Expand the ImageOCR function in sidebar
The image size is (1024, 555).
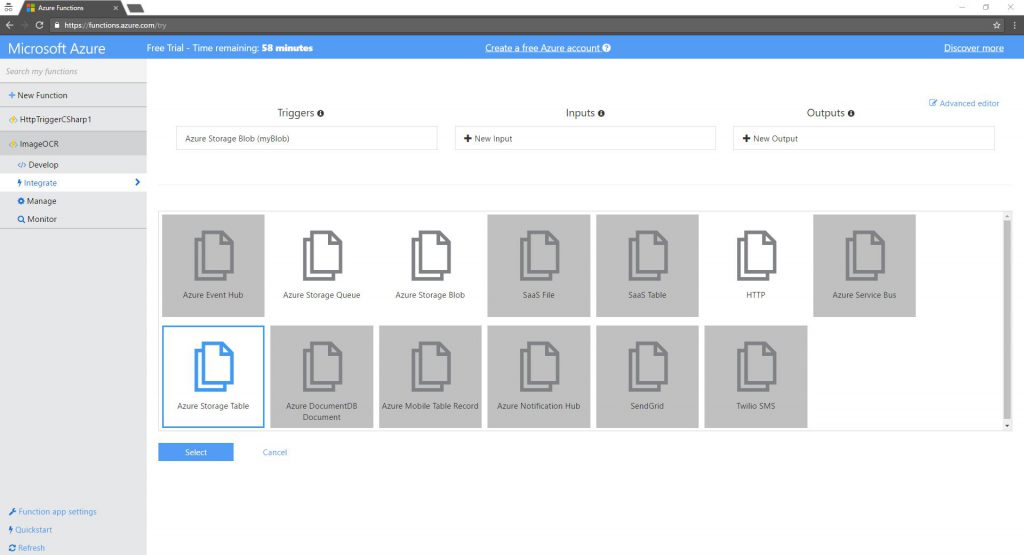(40, 143)
